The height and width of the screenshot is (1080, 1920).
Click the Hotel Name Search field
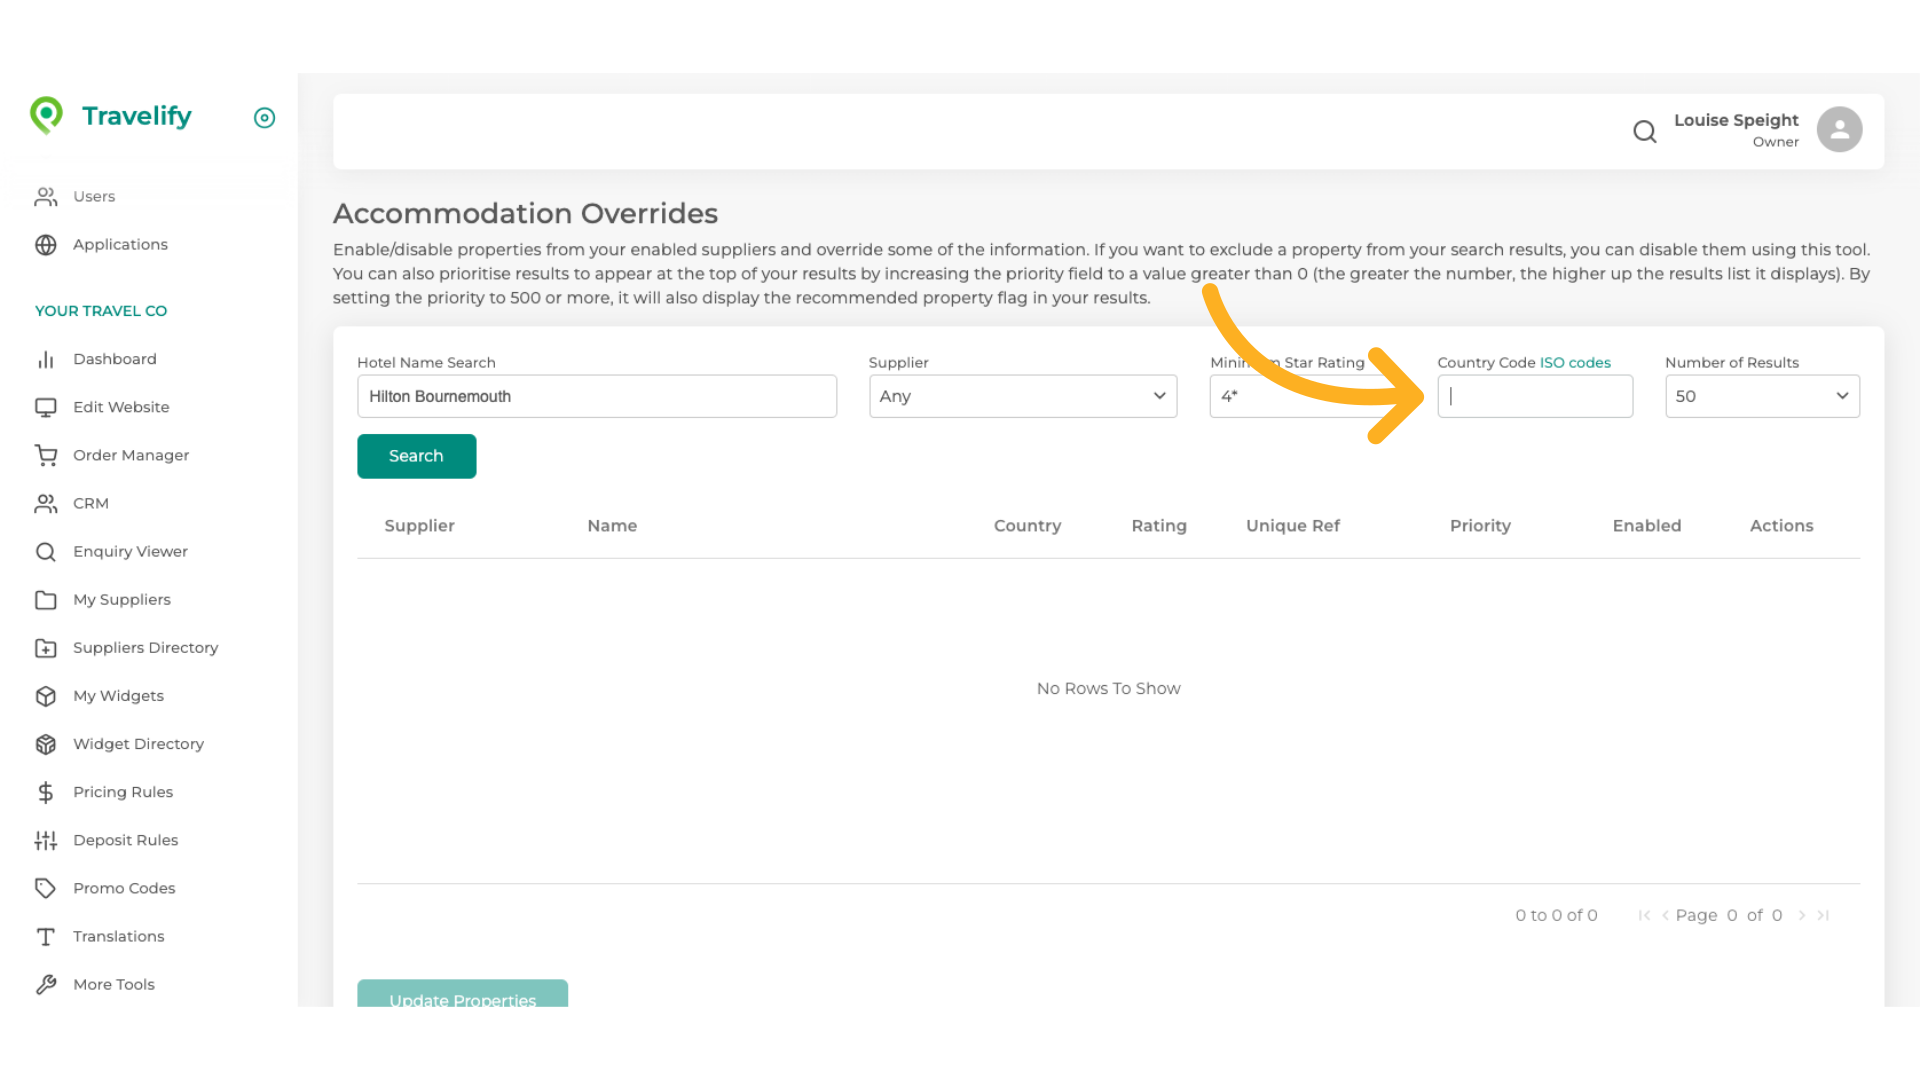pos(596,396)
